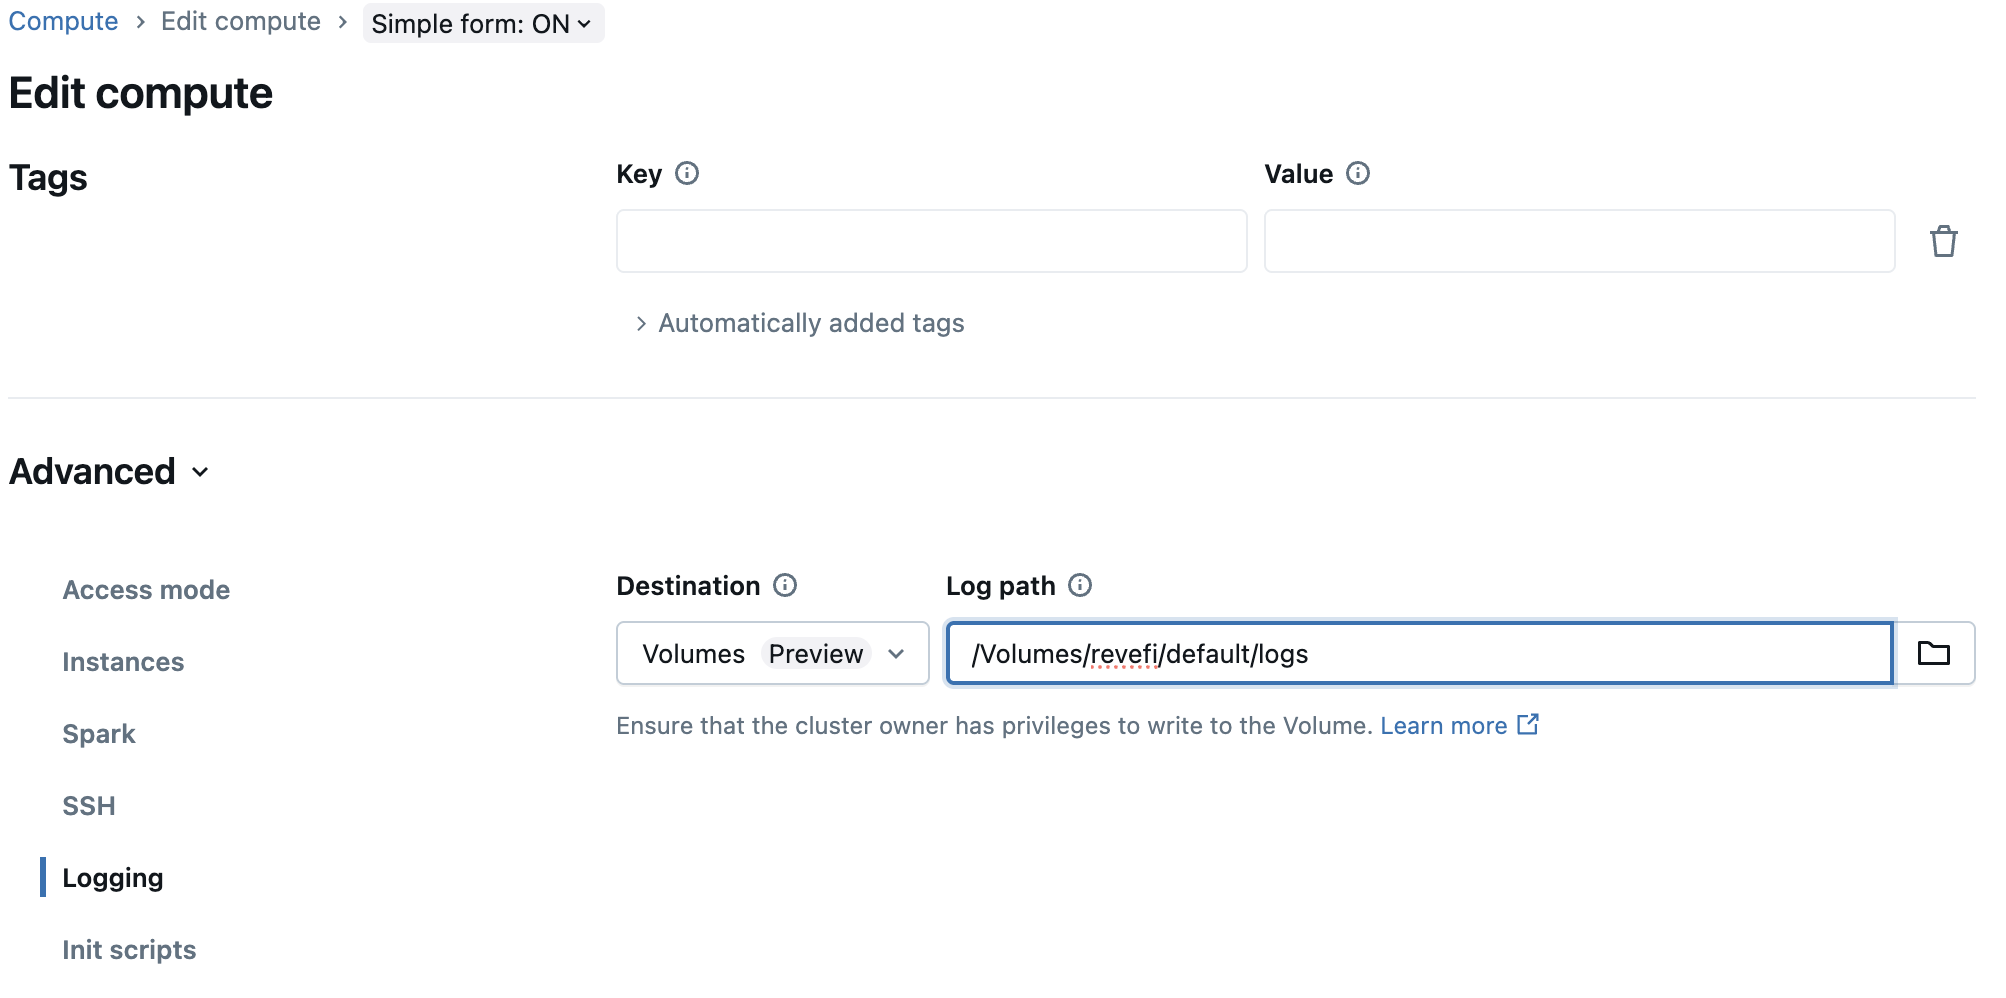Go to Compute via breadcrumb link
The height and width of the screenshot is (998, 2006).
click(63, 22)
